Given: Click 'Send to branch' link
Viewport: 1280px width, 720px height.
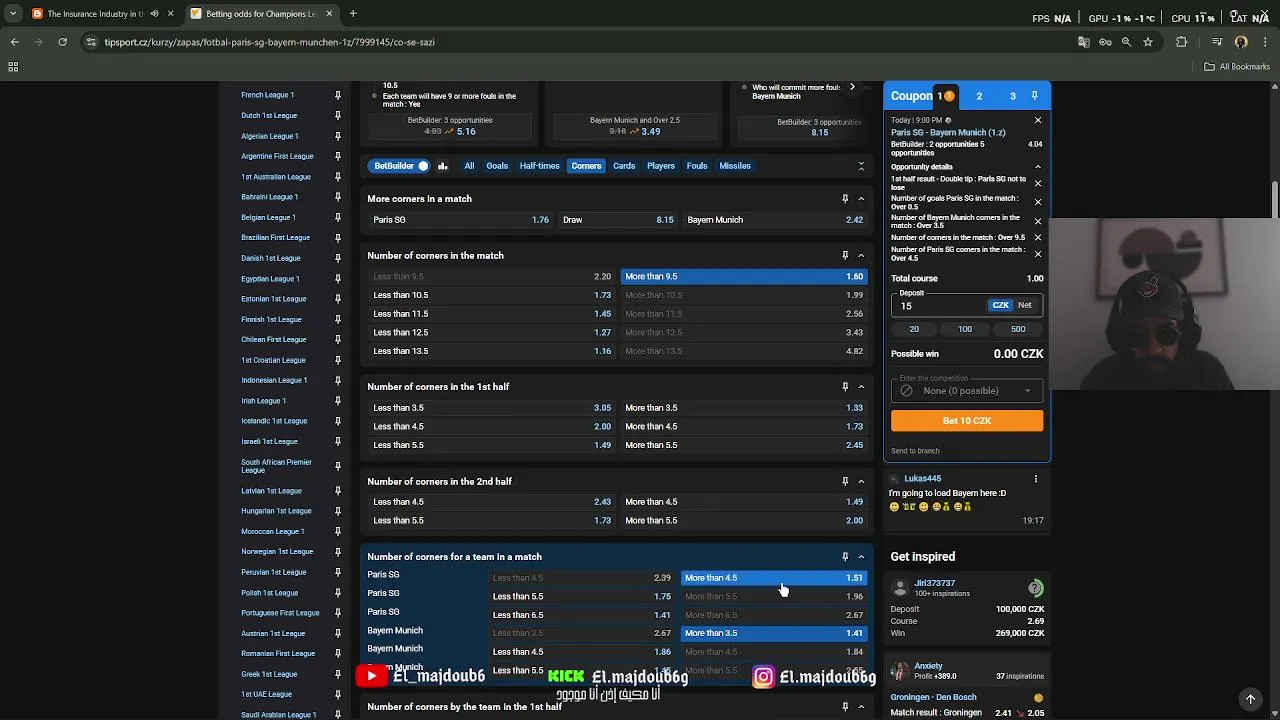Looking at the screenshot, I should pyautogui.click(x=915, y=451).
